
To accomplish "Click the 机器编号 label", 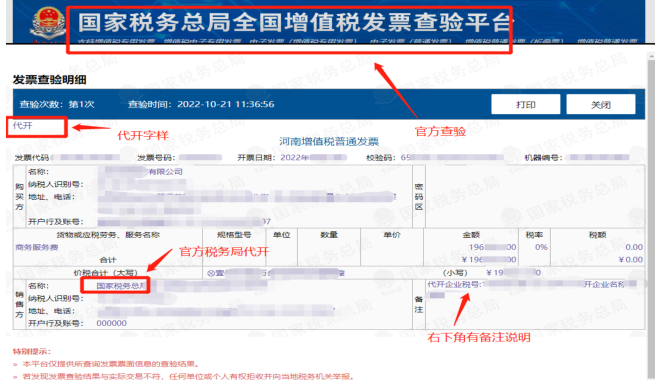I will point(543,157).
